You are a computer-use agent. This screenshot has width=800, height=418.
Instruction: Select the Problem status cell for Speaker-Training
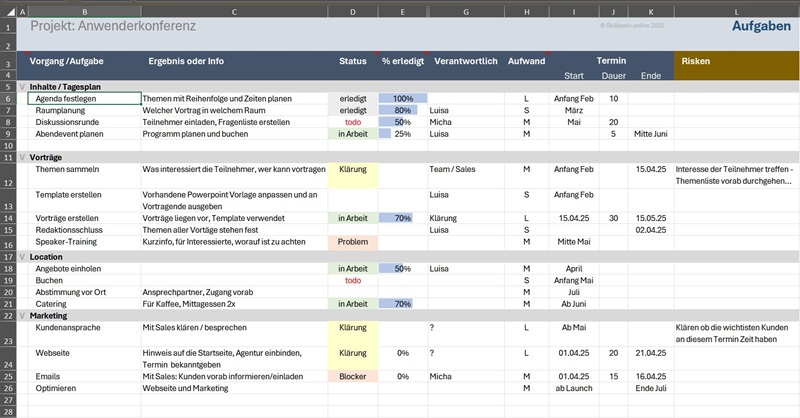353,242
